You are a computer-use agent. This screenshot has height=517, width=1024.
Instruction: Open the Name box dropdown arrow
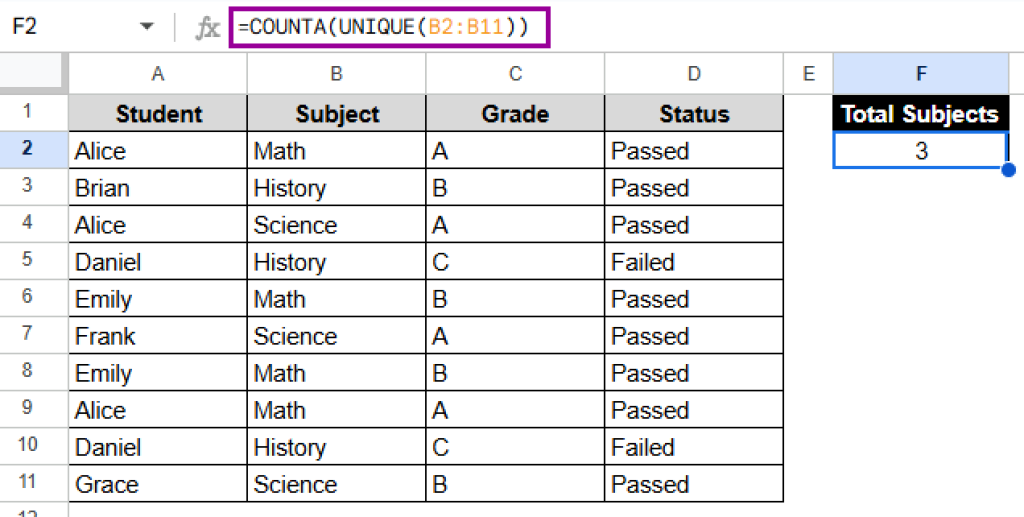[x=147, y=27]
